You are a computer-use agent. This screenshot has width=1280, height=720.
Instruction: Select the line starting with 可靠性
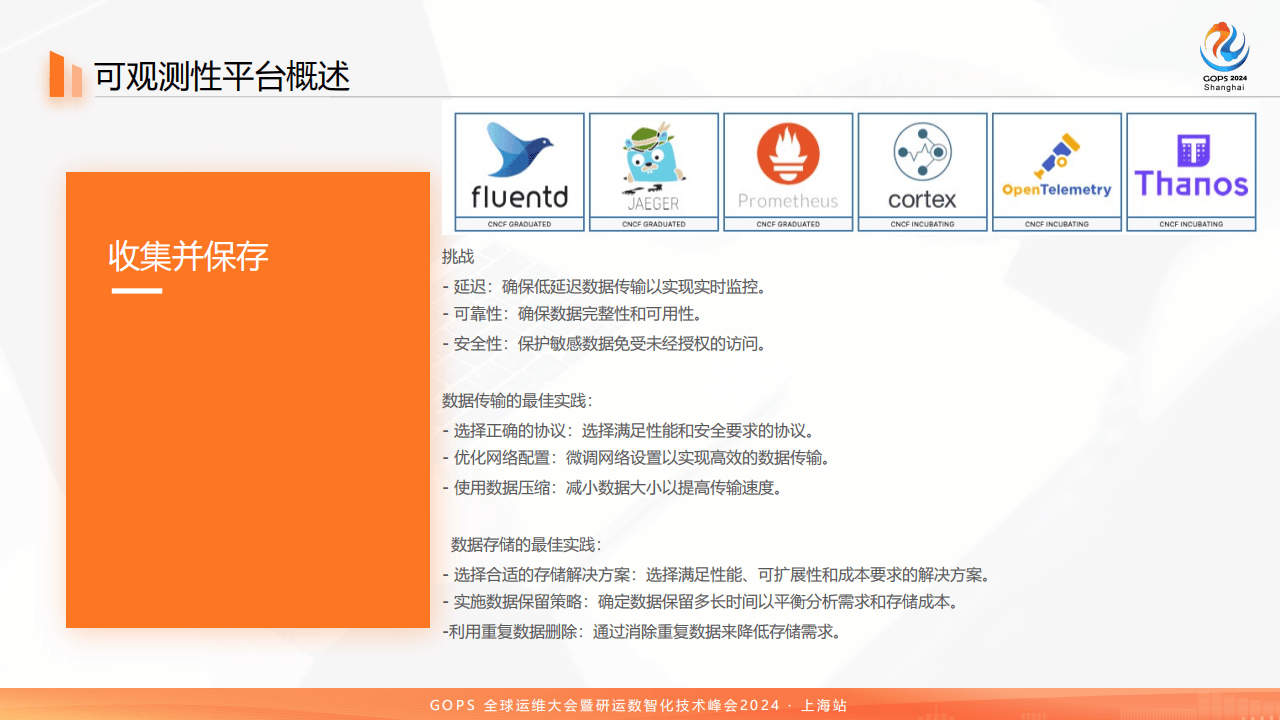573,315
